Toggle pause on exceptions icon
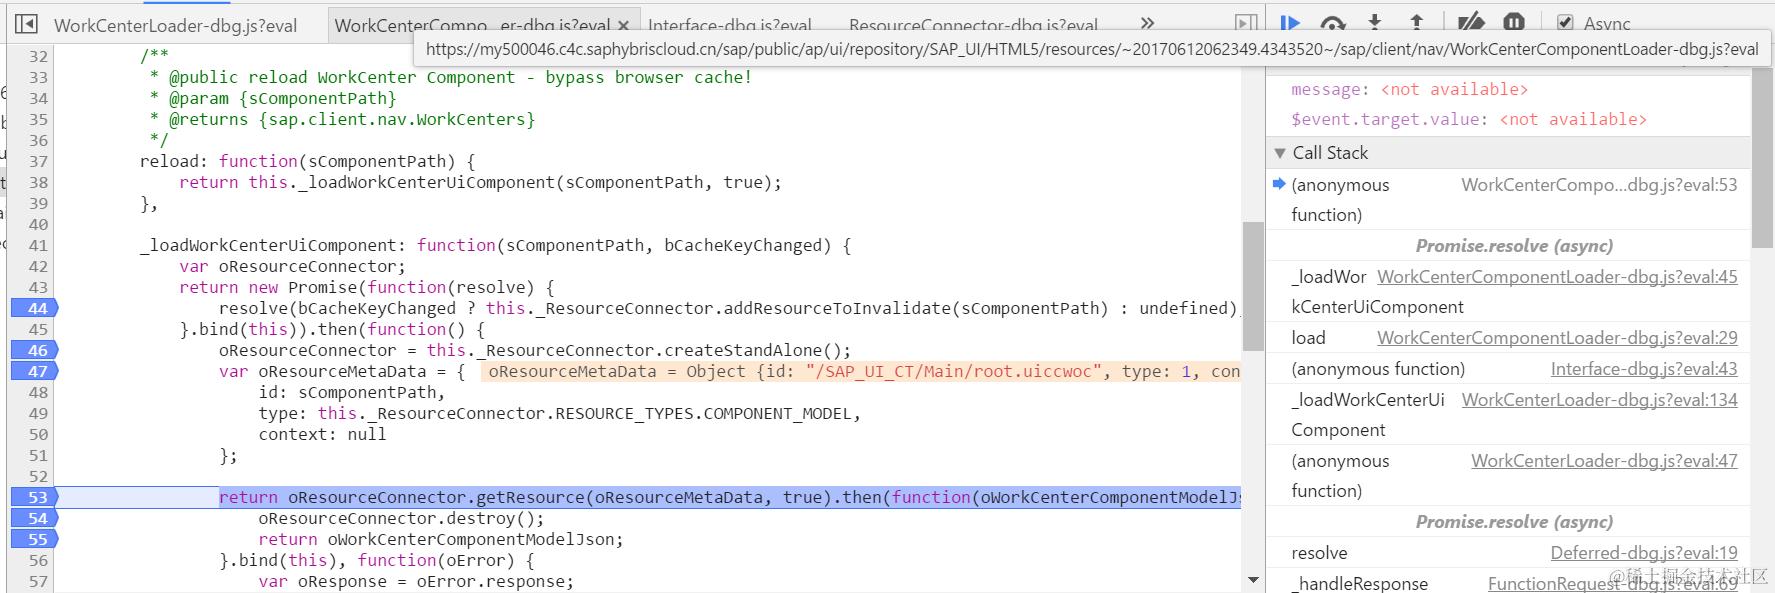Image resolution: width=1775 pixels, height=593 pixels. tap(1514, 22)
